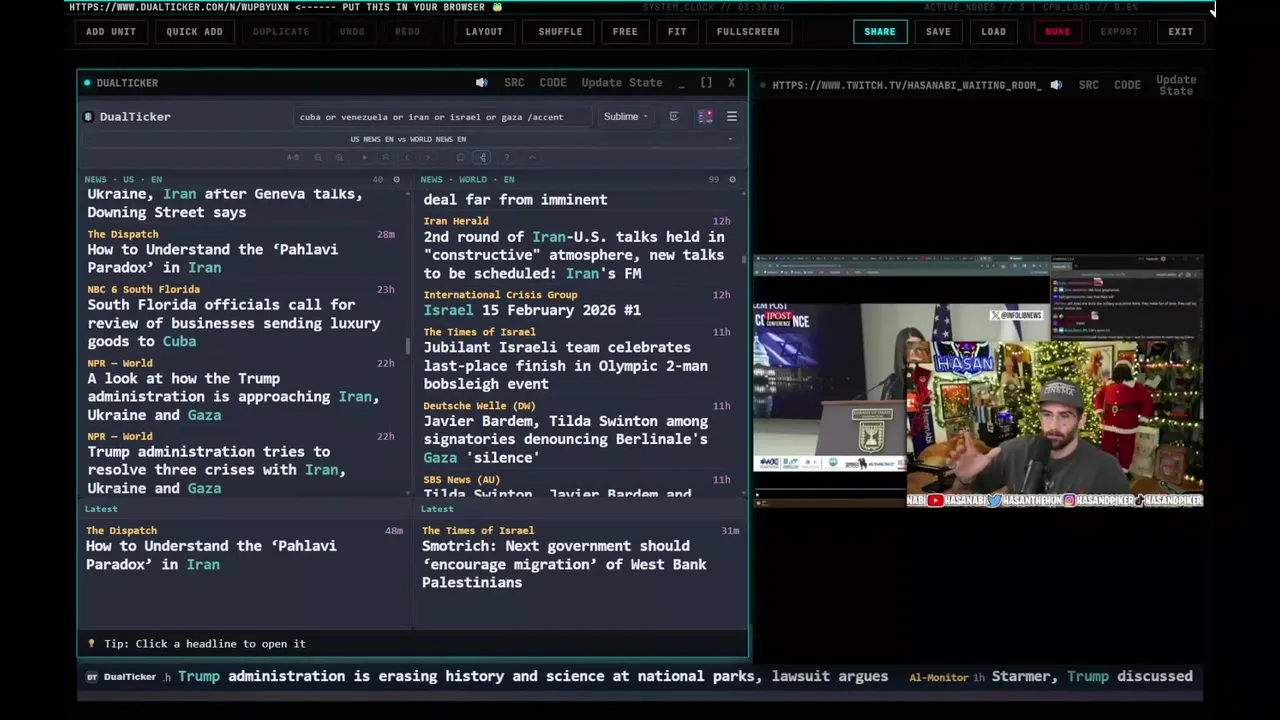
Task: Click the green status dot of DualTicker unit
Action: [88, 83]
